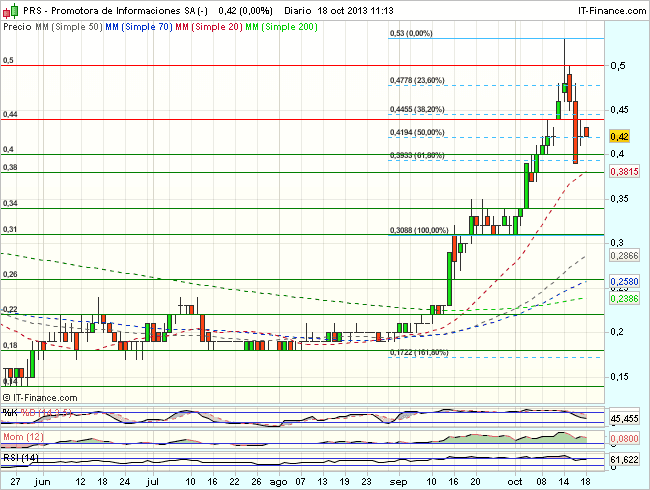Screen dimensions: 650x490
Task: Click the 0,45 price scale label
Action: [619, 110]
